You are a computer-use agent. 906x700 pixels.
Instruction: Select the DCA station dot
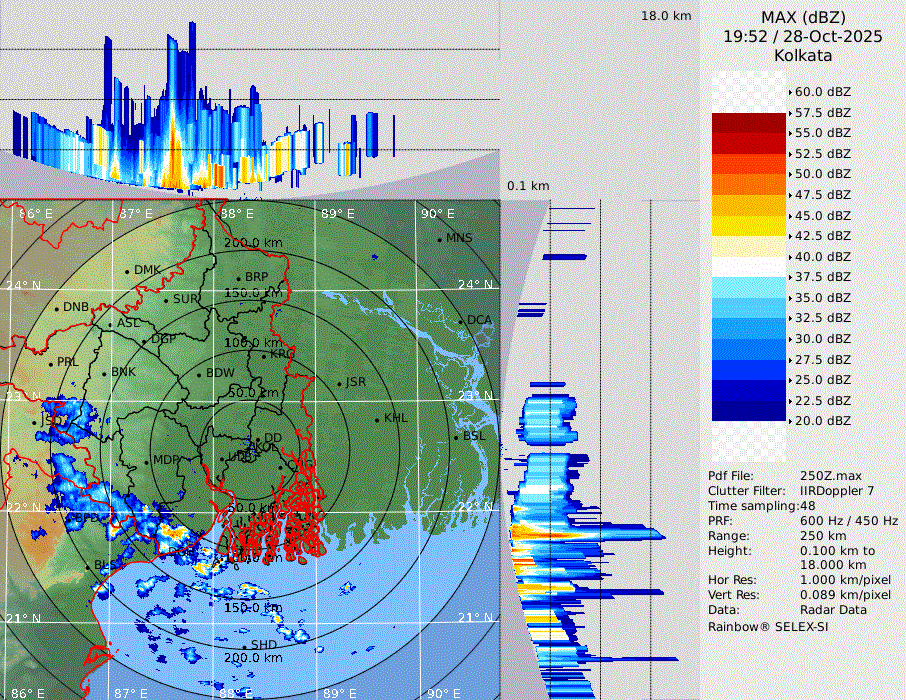click(460, 321)
